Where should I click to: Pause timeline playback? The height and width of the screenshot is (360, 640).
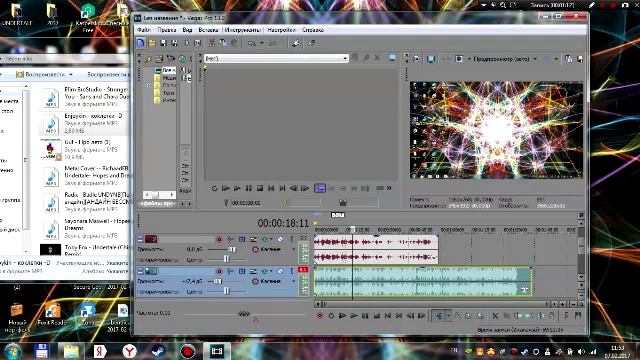point(365,316)
